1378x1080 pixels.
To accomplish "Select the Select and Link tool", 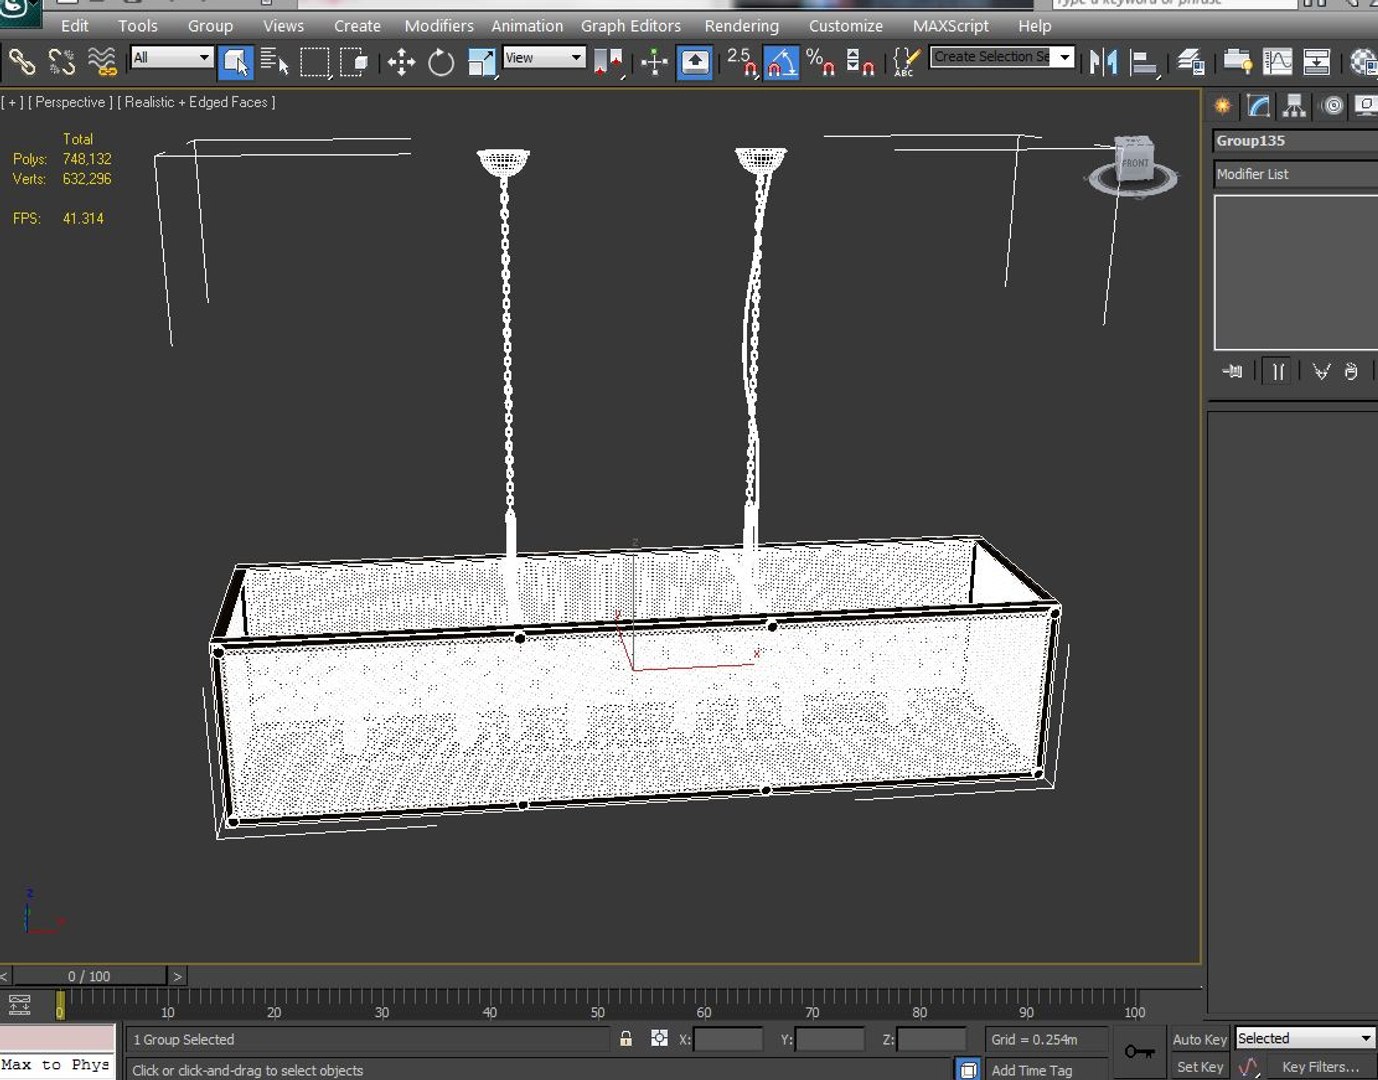I will [x=22, y=62].
